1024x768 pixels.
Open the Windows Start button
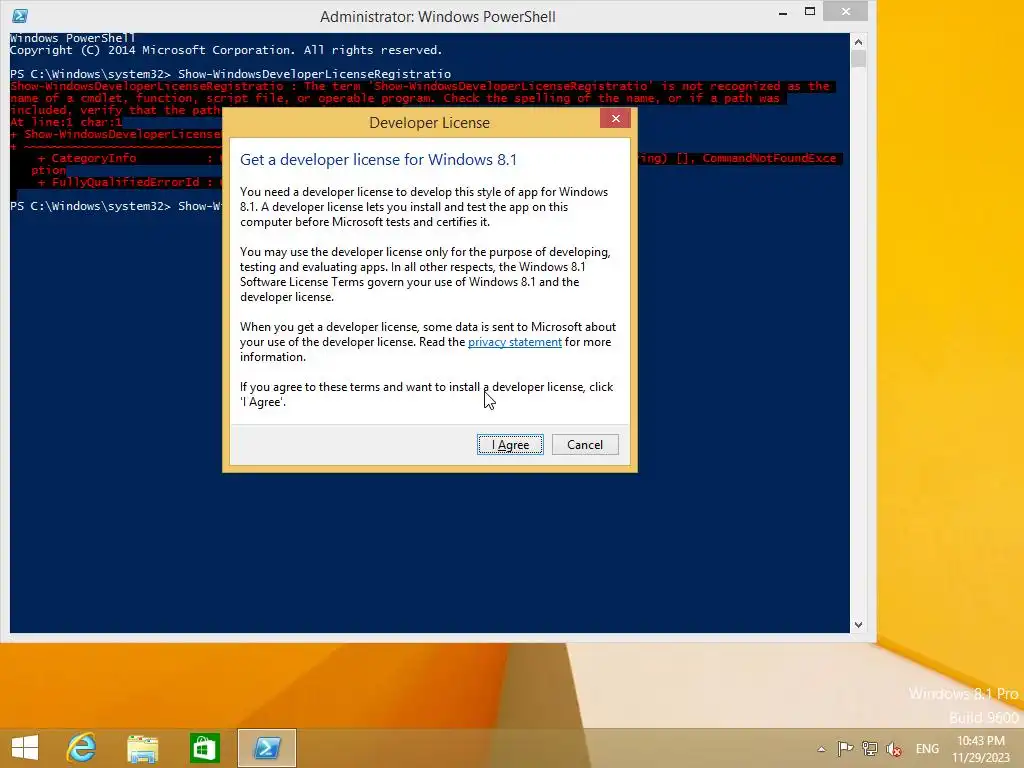pos(25,748)
